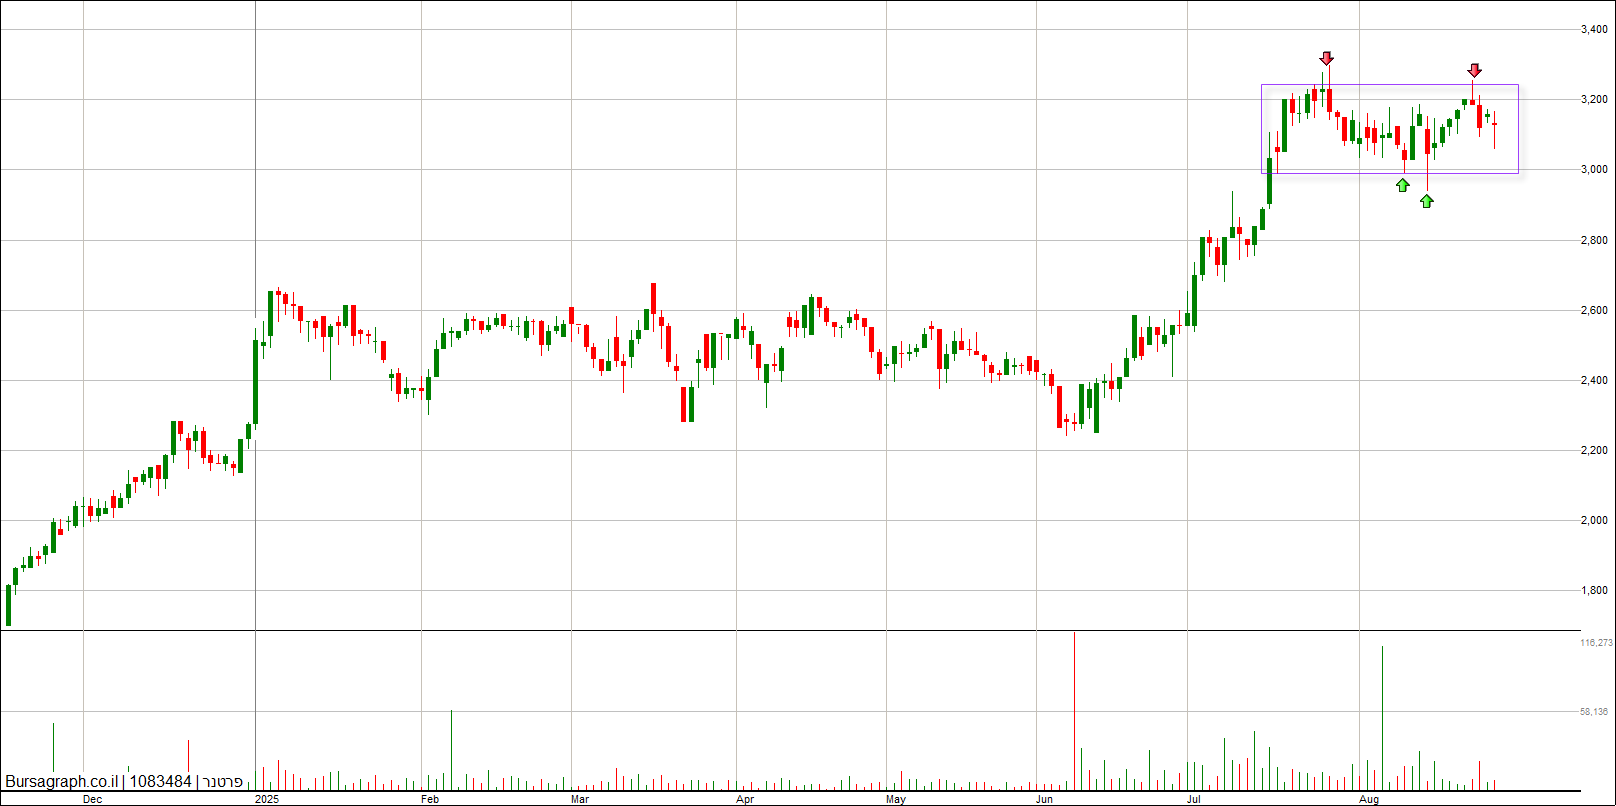
Task: Click the 1,800 price axis label
Action: (1594, 591)
